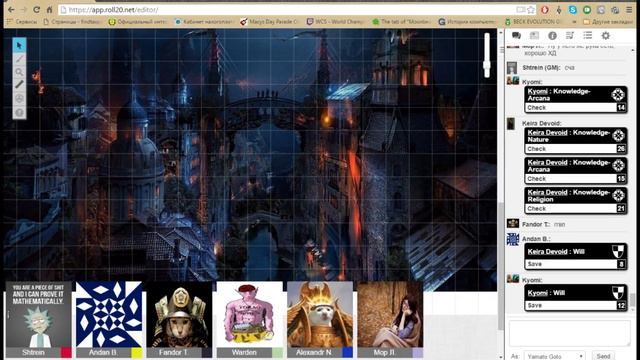
Task: Select Warden's pink figure avatar
Action: point(249,314)
